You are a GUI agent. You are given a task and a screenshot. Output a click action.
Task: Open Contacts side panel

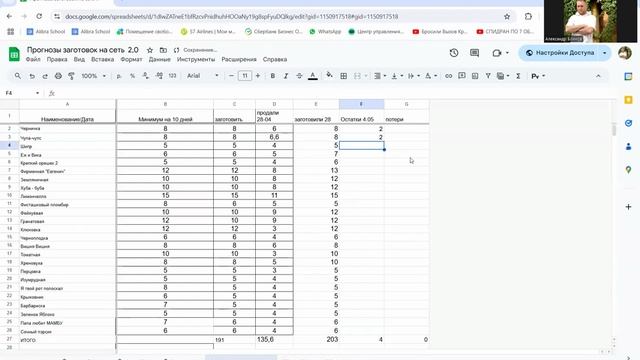click(x=629, y=146)
